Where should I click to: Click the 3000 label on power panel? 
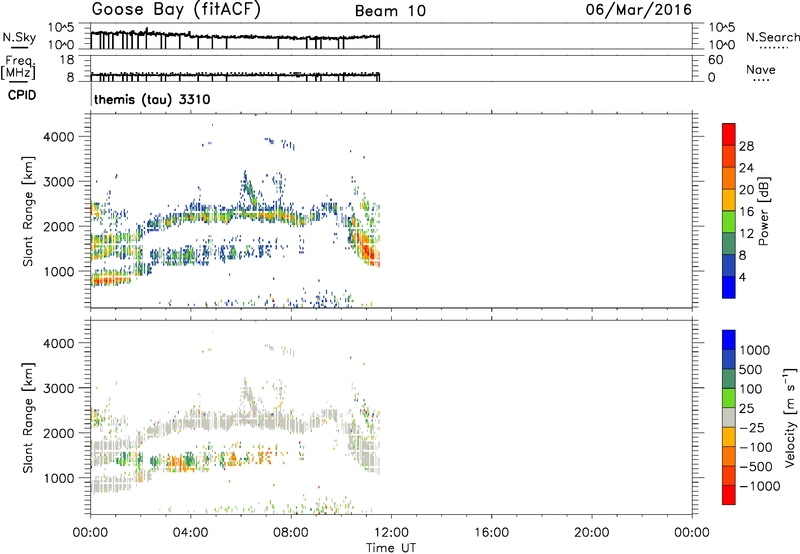[58, 182]
